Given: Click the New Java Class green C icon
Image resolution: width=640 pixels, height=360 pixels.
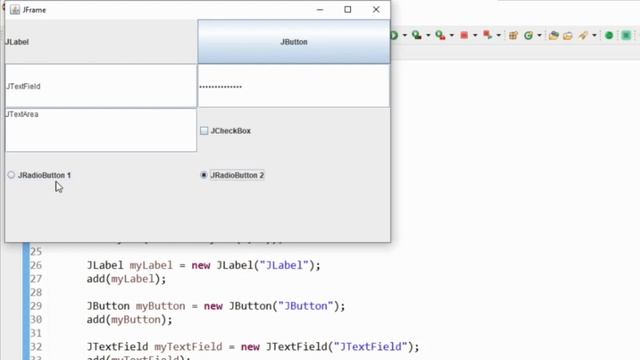Looking at the screenshot, I should point(529,36).
